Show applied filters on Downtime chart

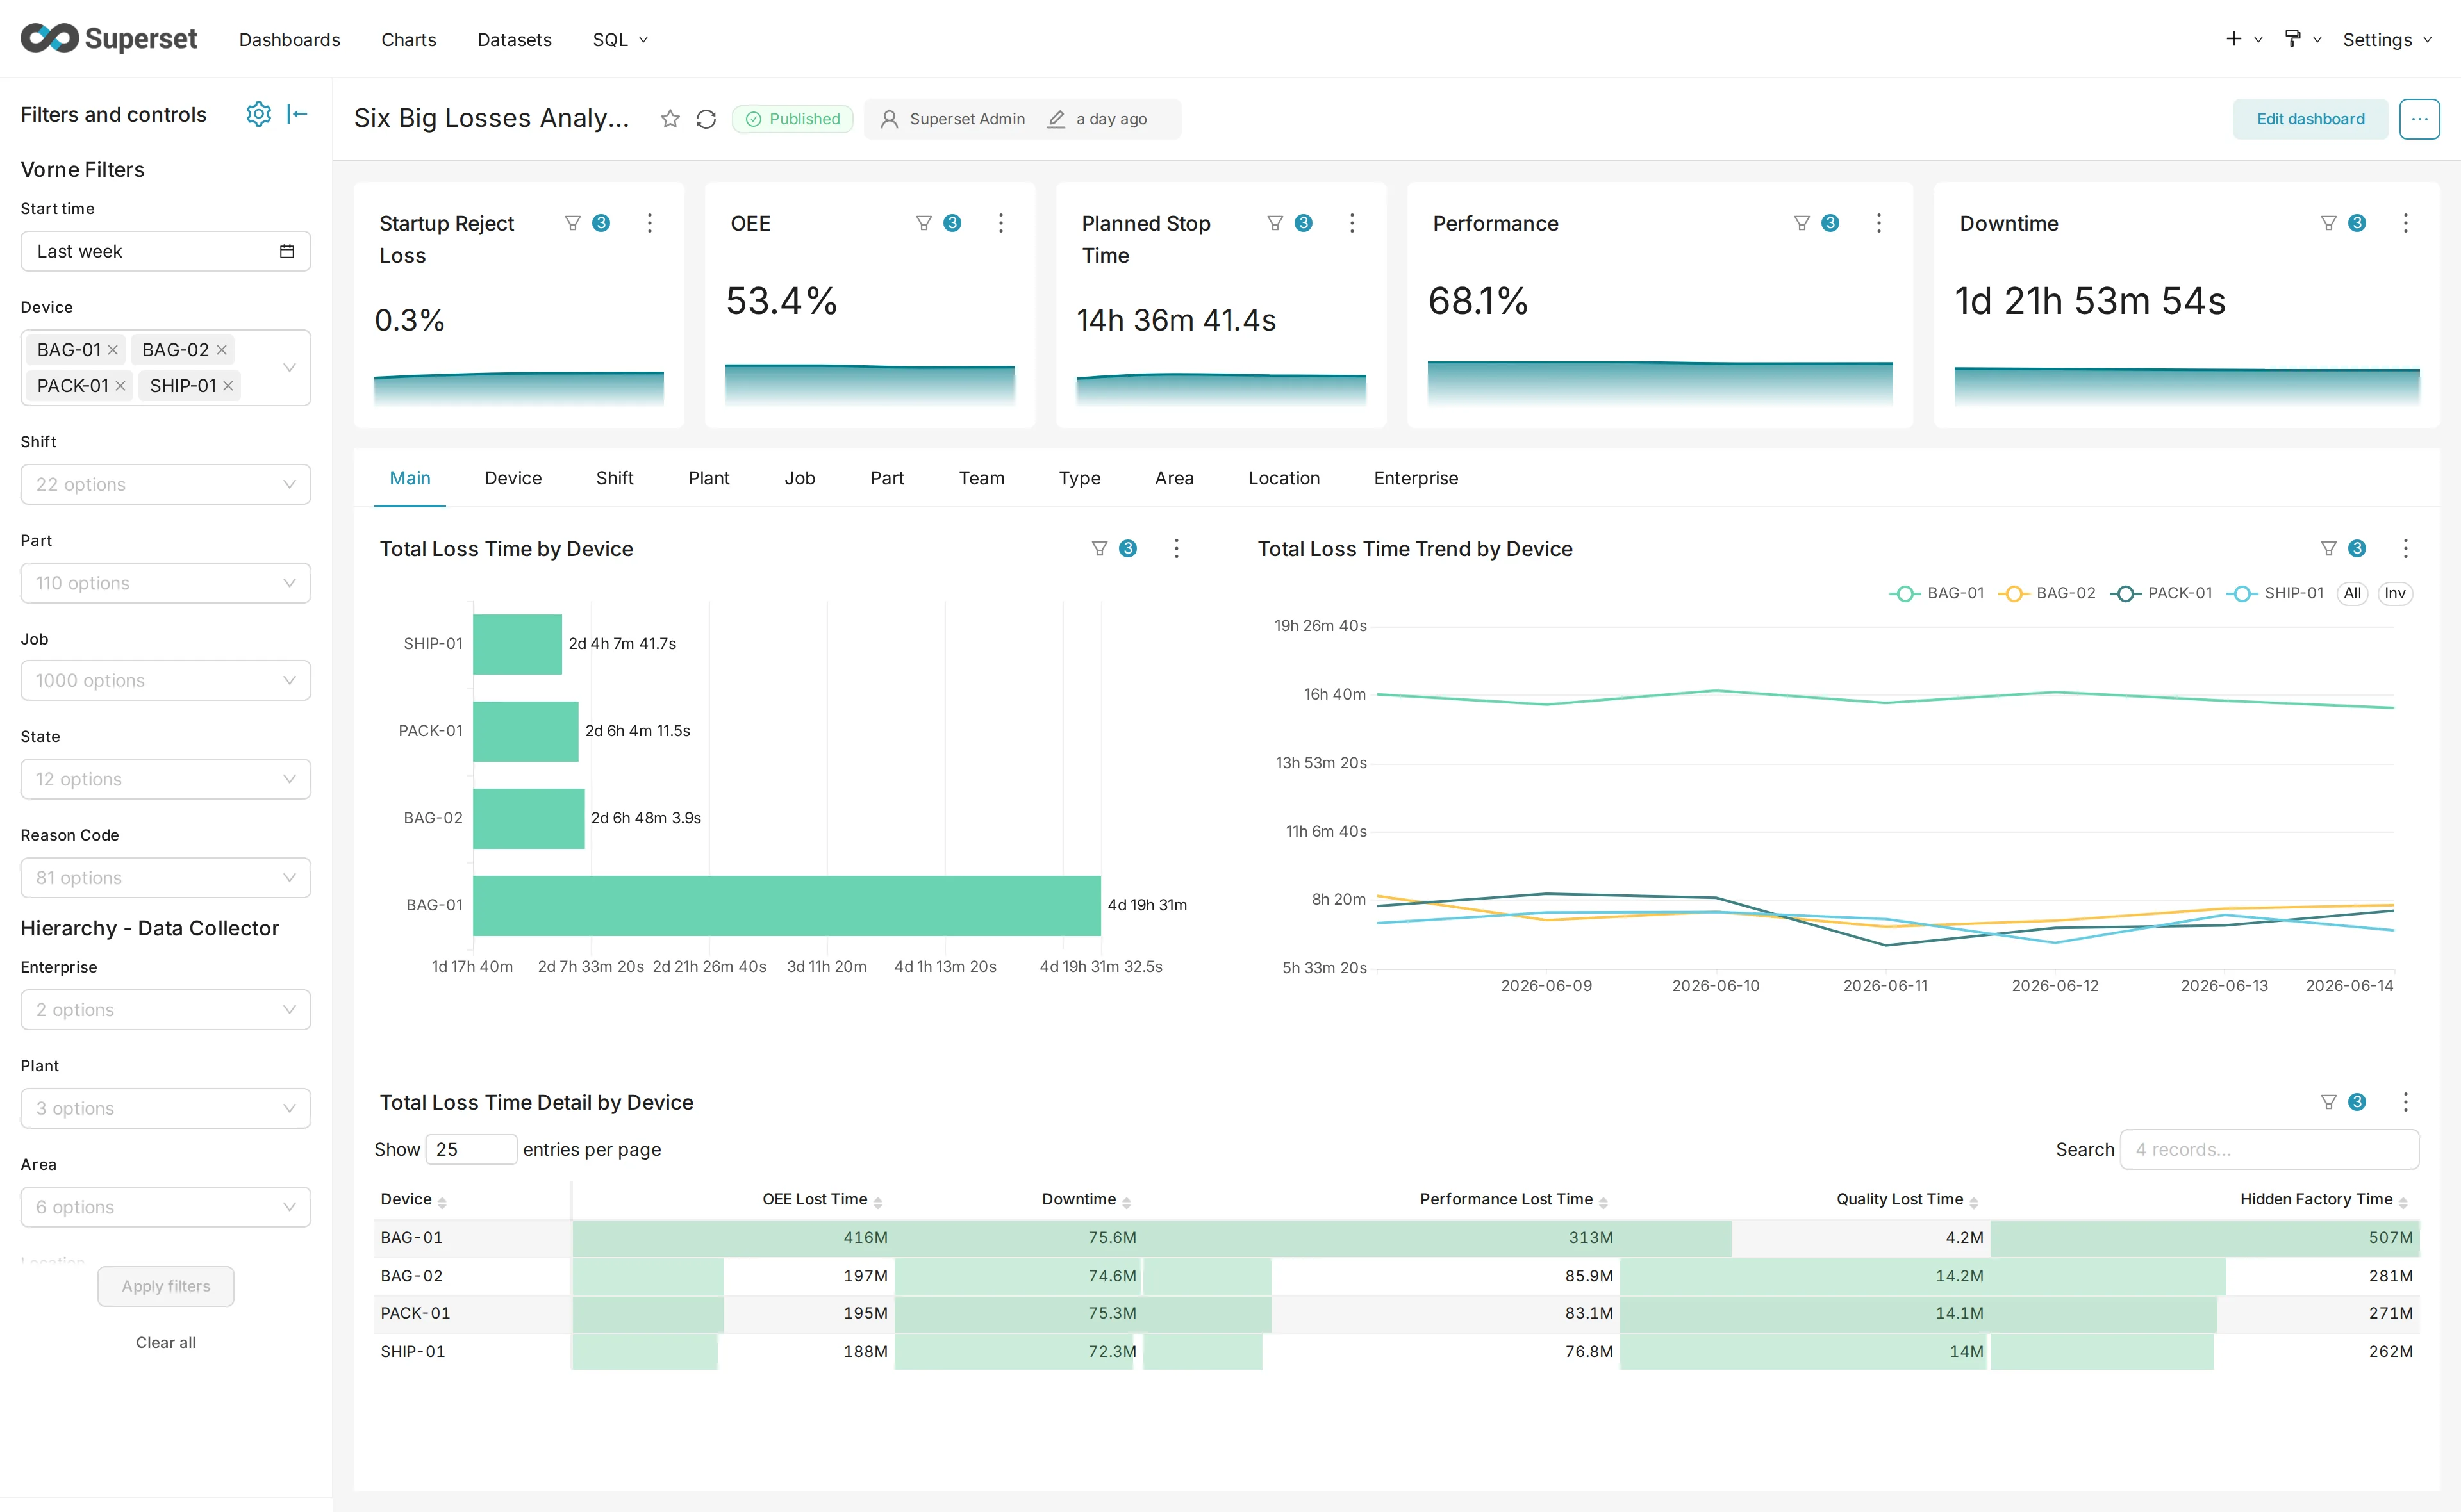(2343, 223)
